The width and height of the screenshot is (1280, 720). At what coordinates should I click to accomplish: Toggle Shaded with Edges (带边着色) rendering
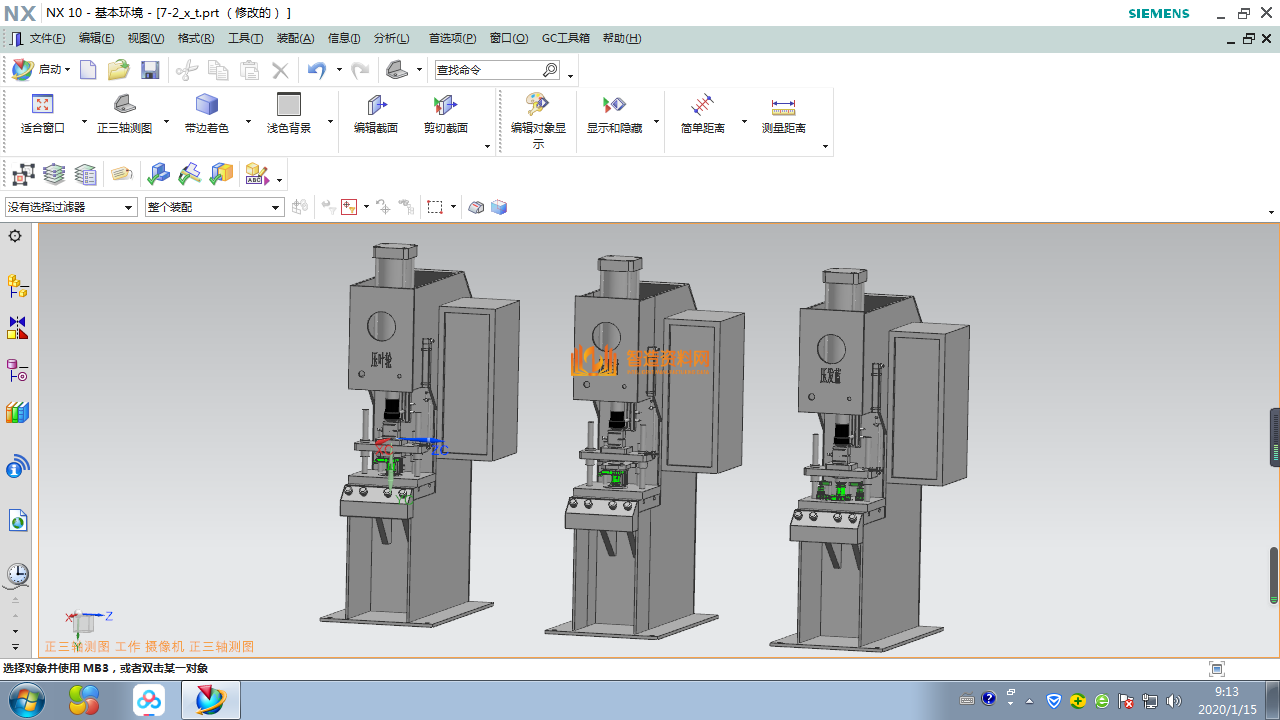pos(207,105)
